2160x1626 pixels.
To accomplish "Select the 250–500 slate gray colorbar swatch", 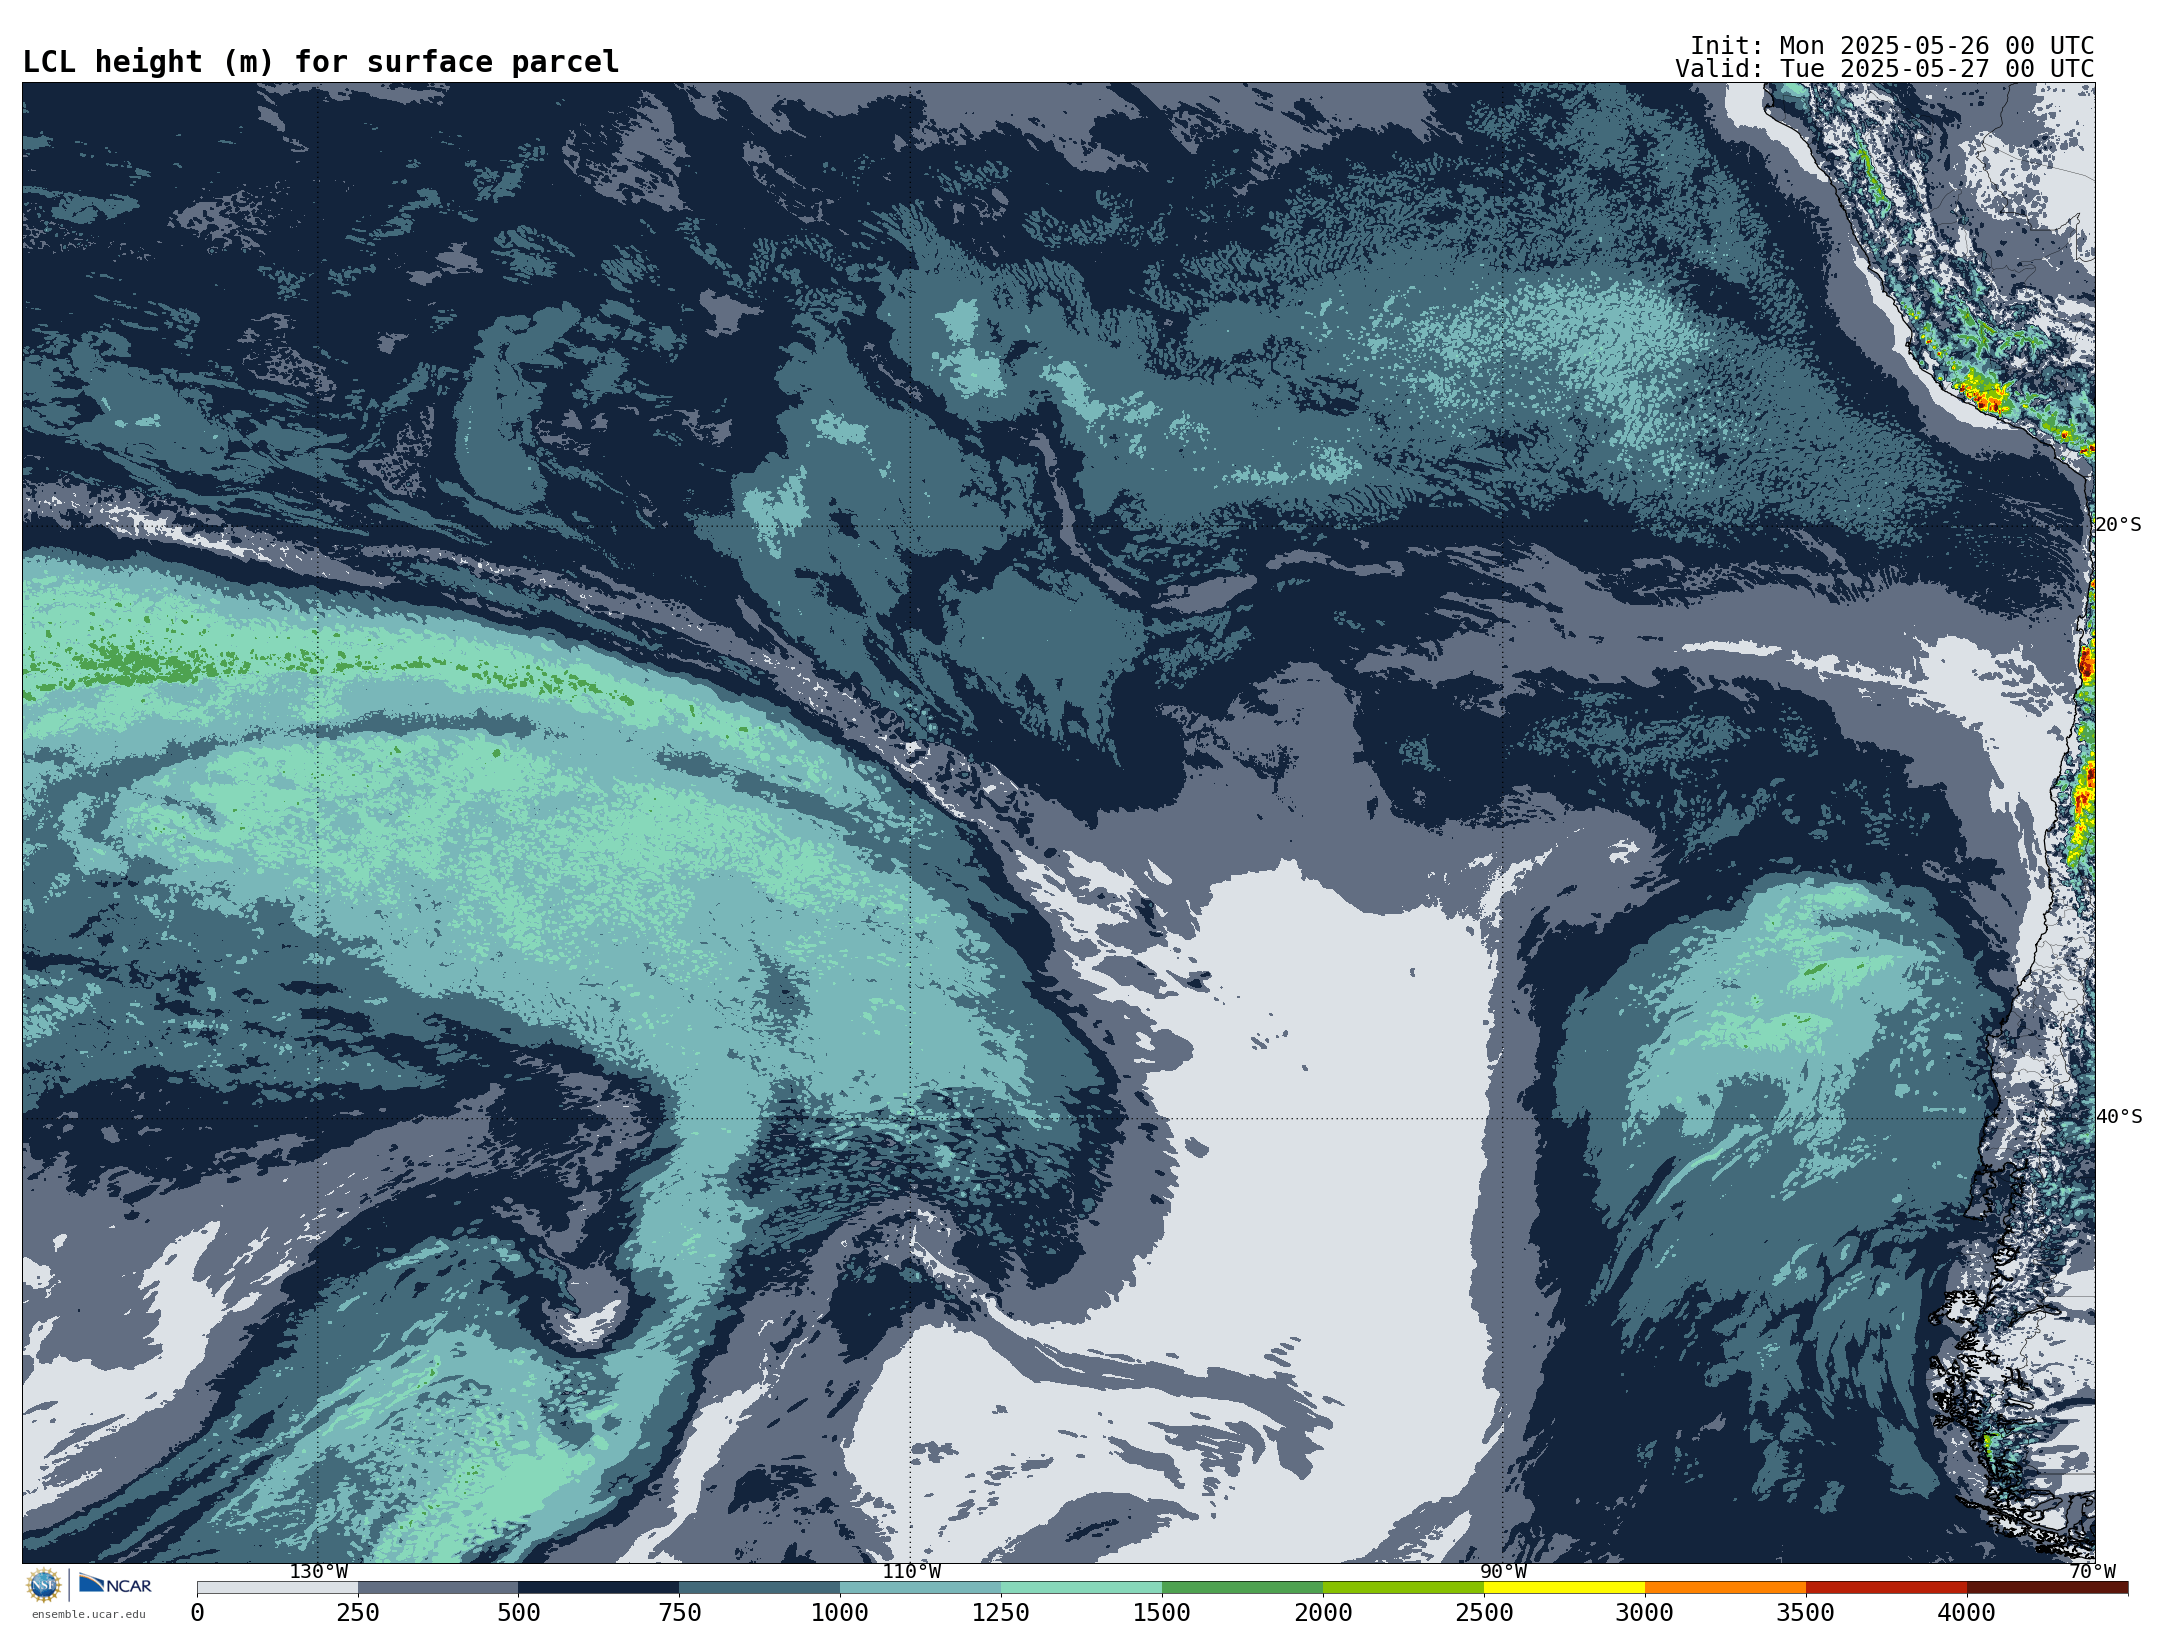I will coord(438,1588).
